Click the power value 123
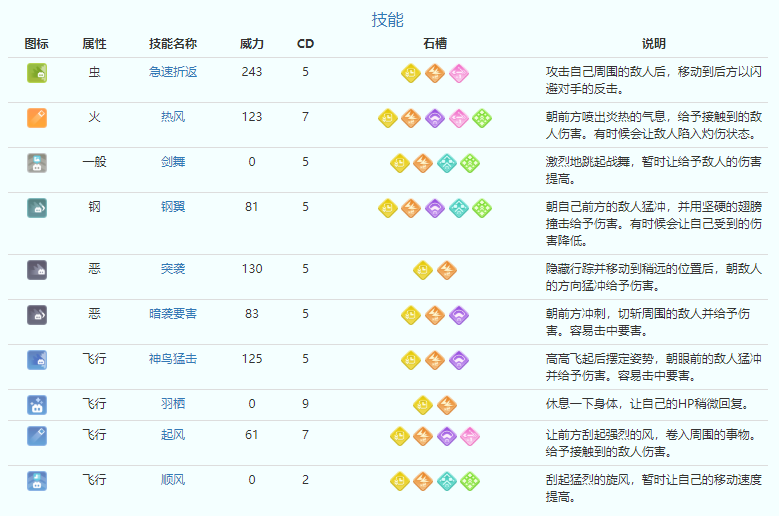The width and height of the screenshot is (779, 516). click(252, 117)
